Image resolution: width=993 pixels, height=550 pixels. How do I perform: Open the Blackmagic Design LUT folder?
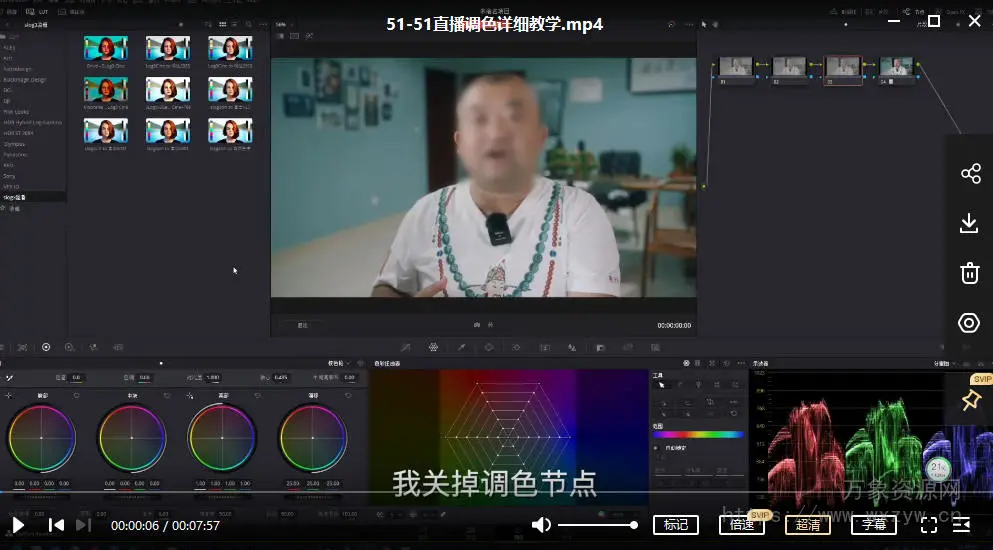tap(24, 80)
